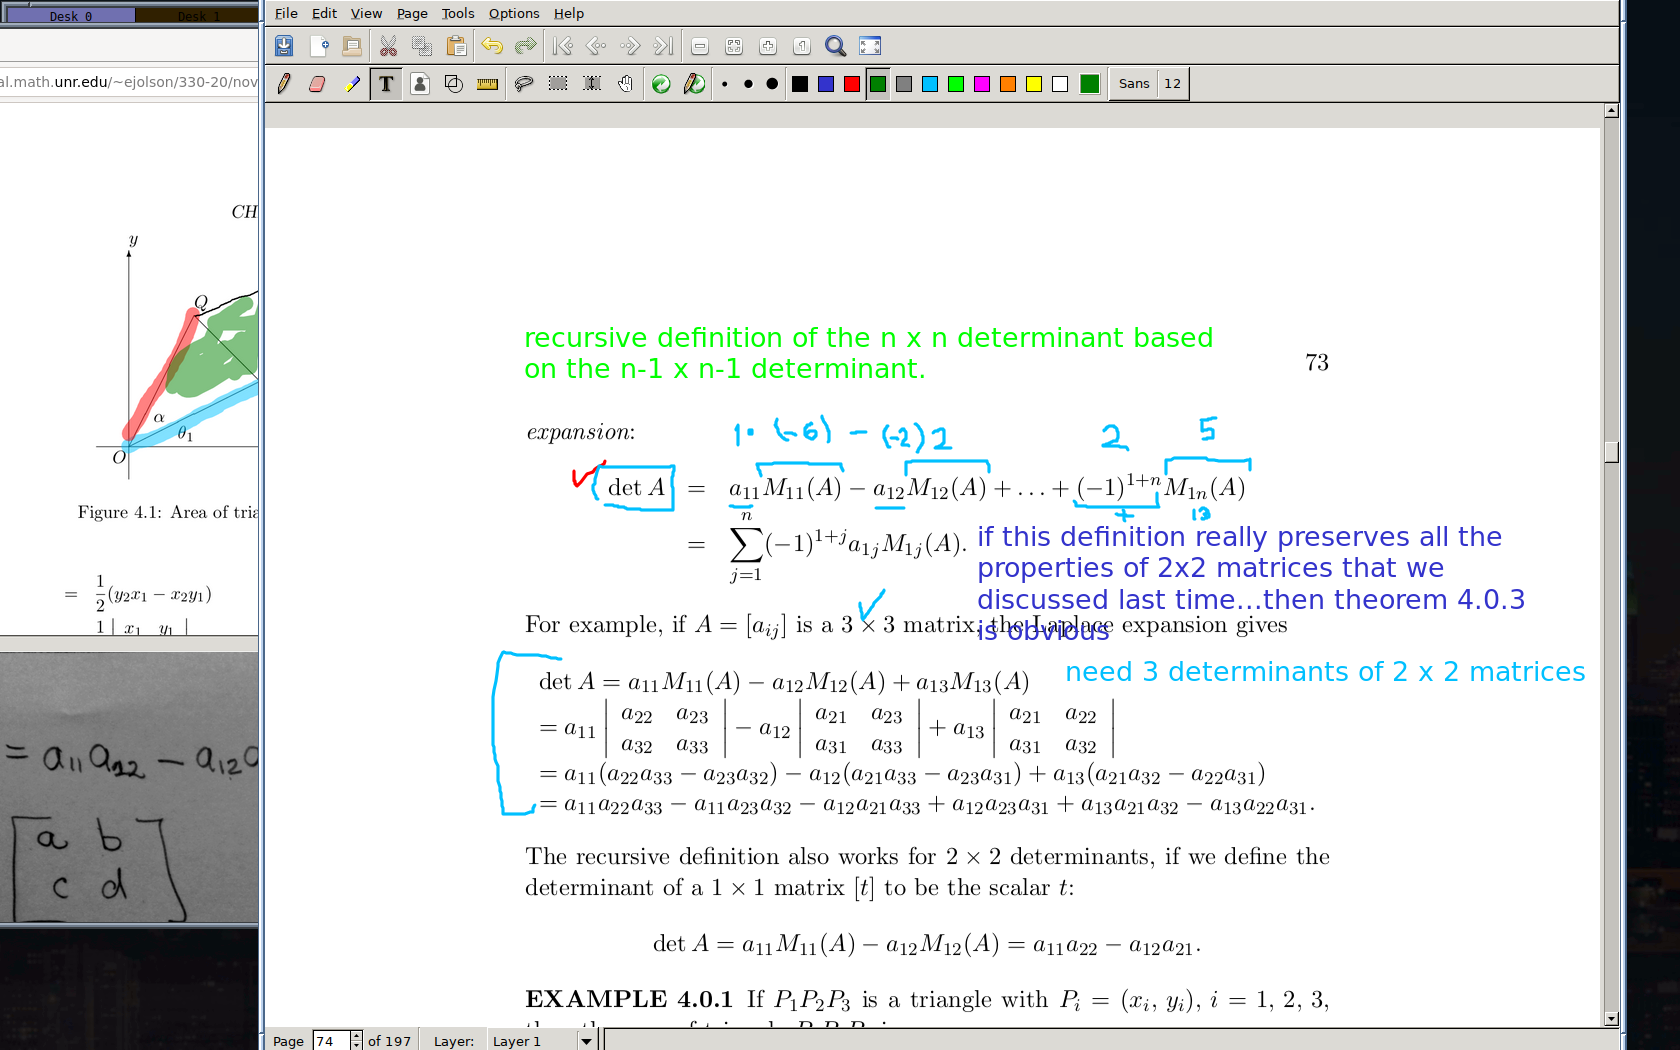This screenshot has height=1050, width=1680.
Task: Choose the Highlighter tool
Action: pos(351,84)
